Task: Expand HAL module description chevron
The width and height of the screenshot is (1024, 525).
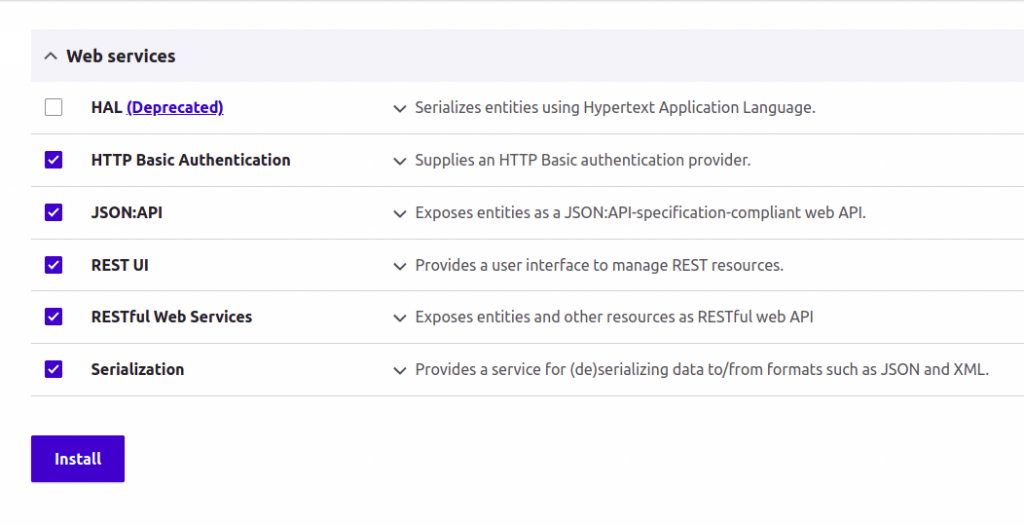Action: pyautogui.click(x=400, y=108)
